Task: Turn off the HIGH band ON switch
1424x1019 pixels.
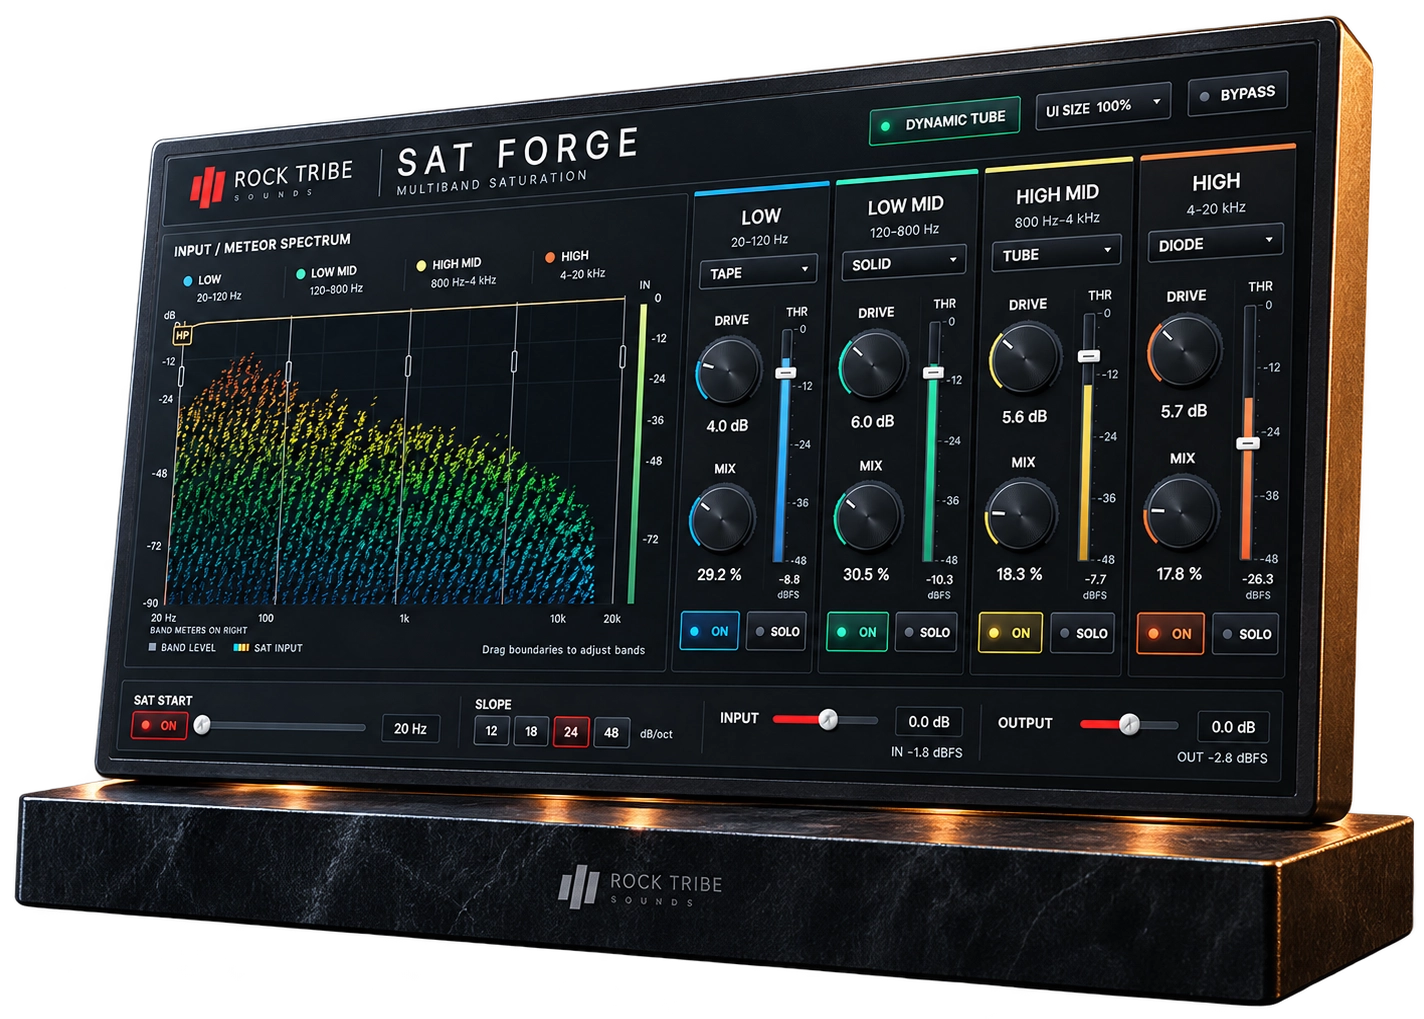Action: [x=1170, y=633]
